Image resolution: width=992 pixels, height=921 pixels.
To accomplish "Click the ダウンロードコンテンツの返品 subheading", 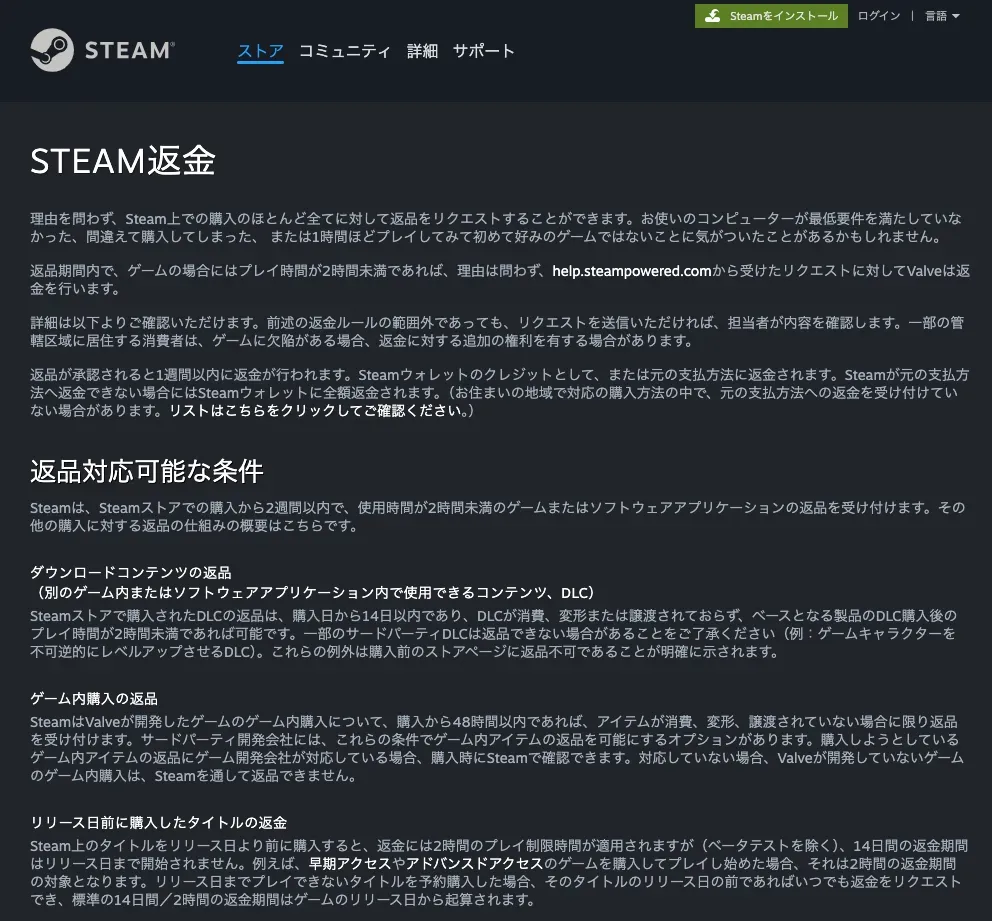I will [x=131, y=572].
